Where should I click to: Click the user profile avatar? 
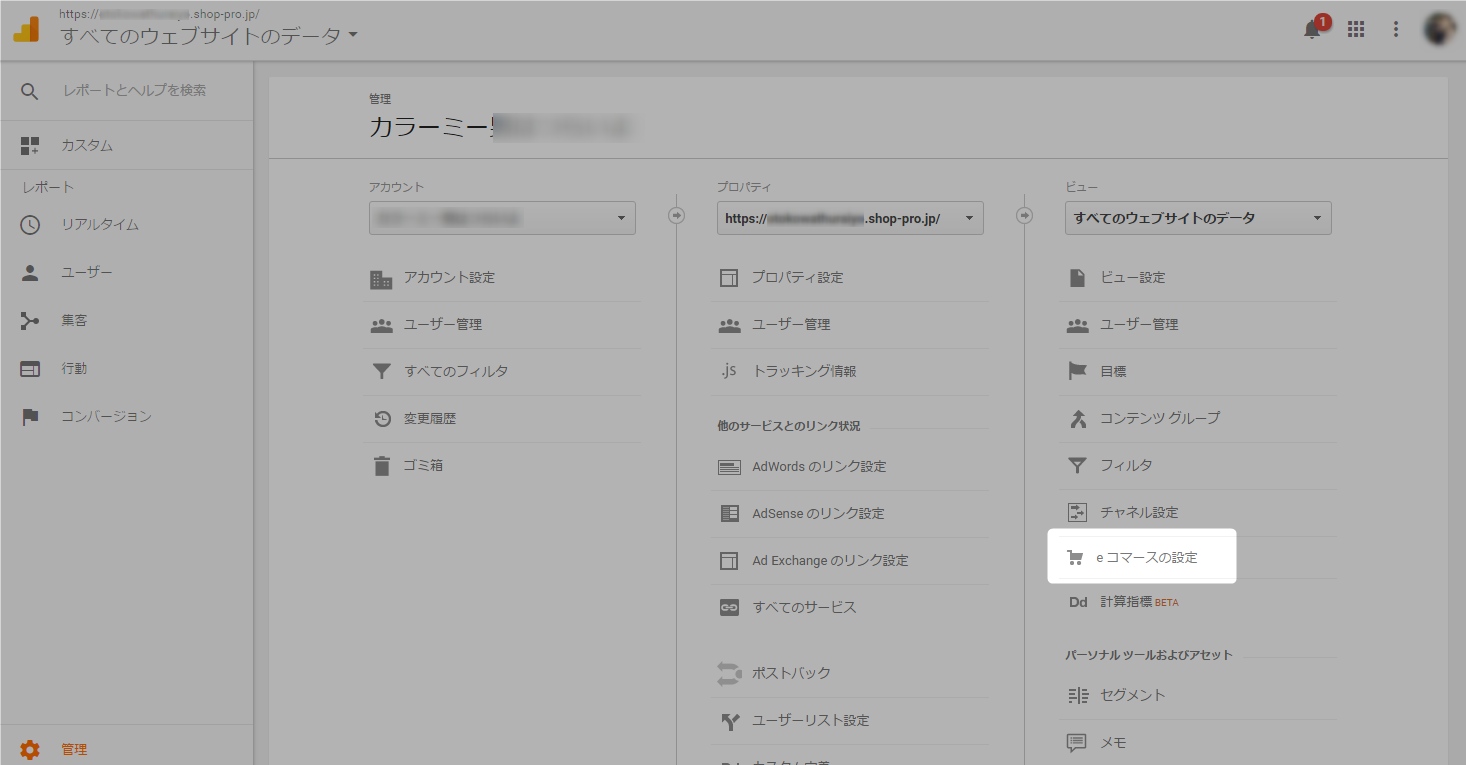1440,29
